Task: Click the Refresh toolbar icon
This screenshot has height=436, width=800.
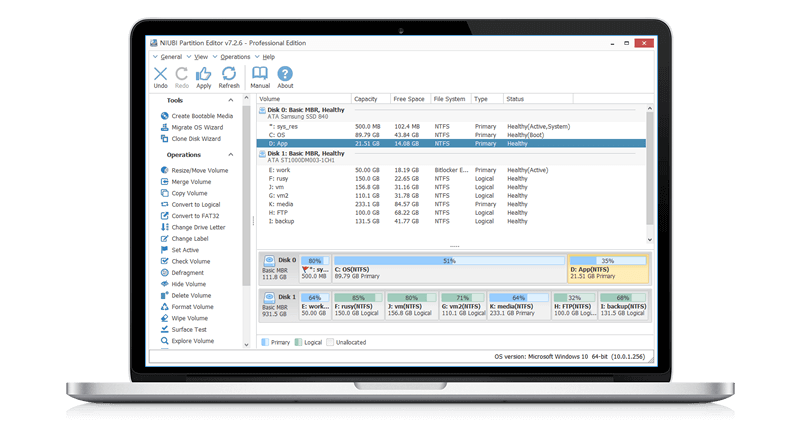Action: [229, 74]
